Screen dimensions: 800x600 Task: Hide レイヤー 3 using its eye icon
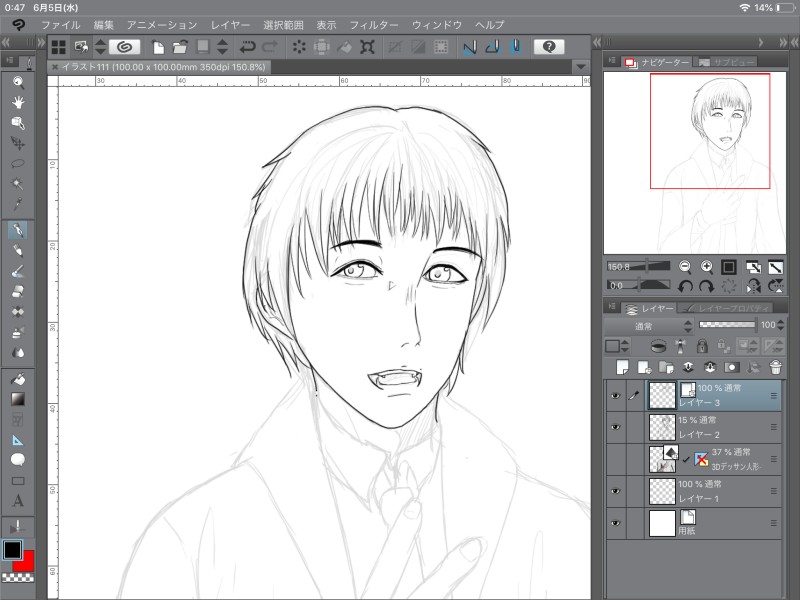615,396
